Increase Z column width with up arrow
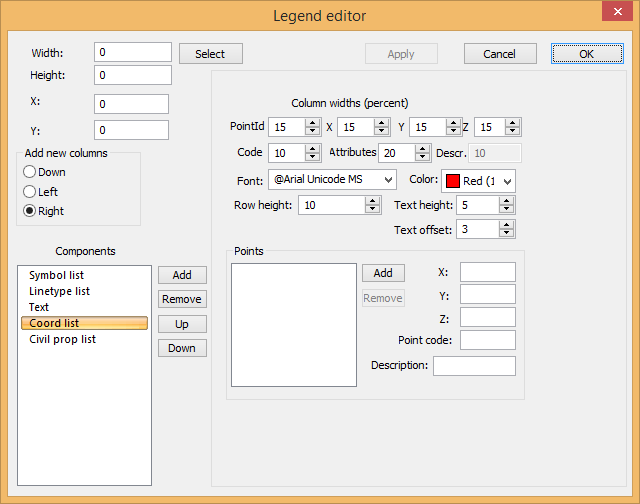Viewport: 640px width, 504px height. (513, 123)
